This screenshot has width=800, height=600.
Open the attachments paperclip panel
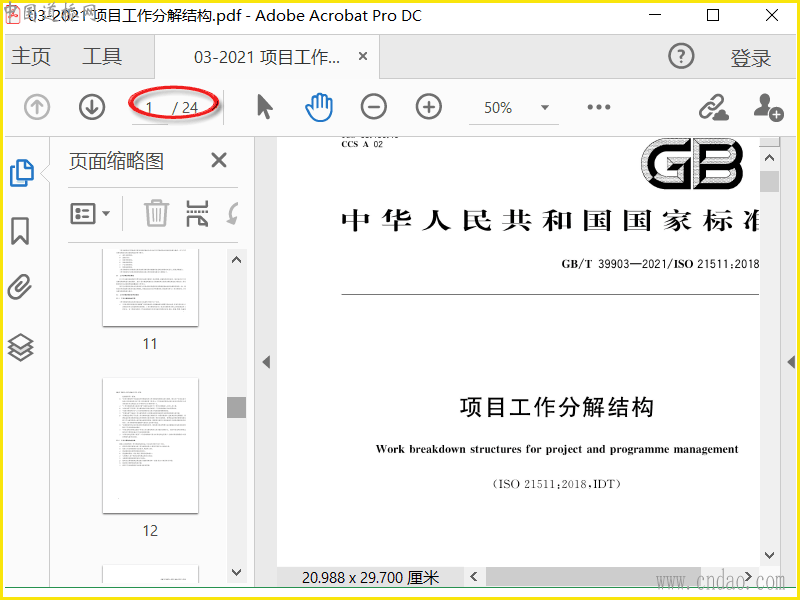point(20,287)
